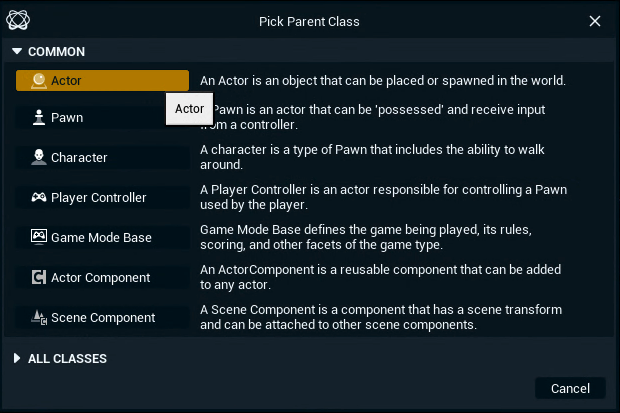Pick Scene Component as parent class
Viewport: 620px width, 413px height.
coord(102,317)
